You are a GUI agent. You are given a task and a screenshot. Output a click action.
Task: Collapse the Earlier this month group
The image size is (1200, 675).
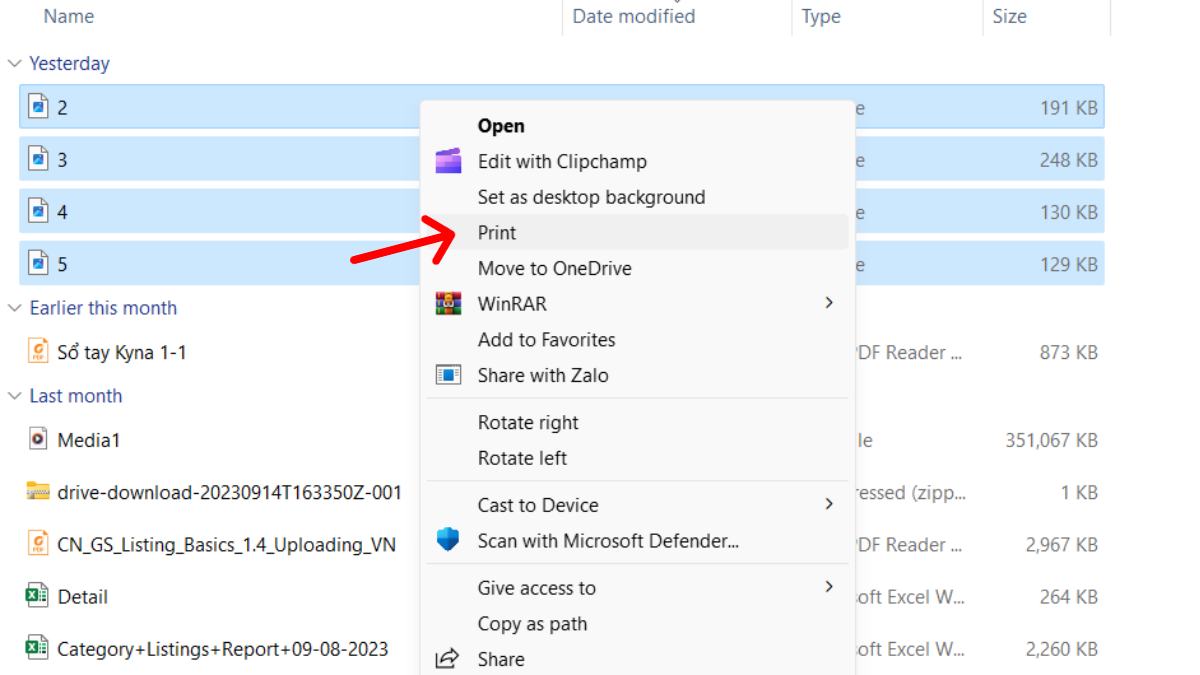pos(14,308)
